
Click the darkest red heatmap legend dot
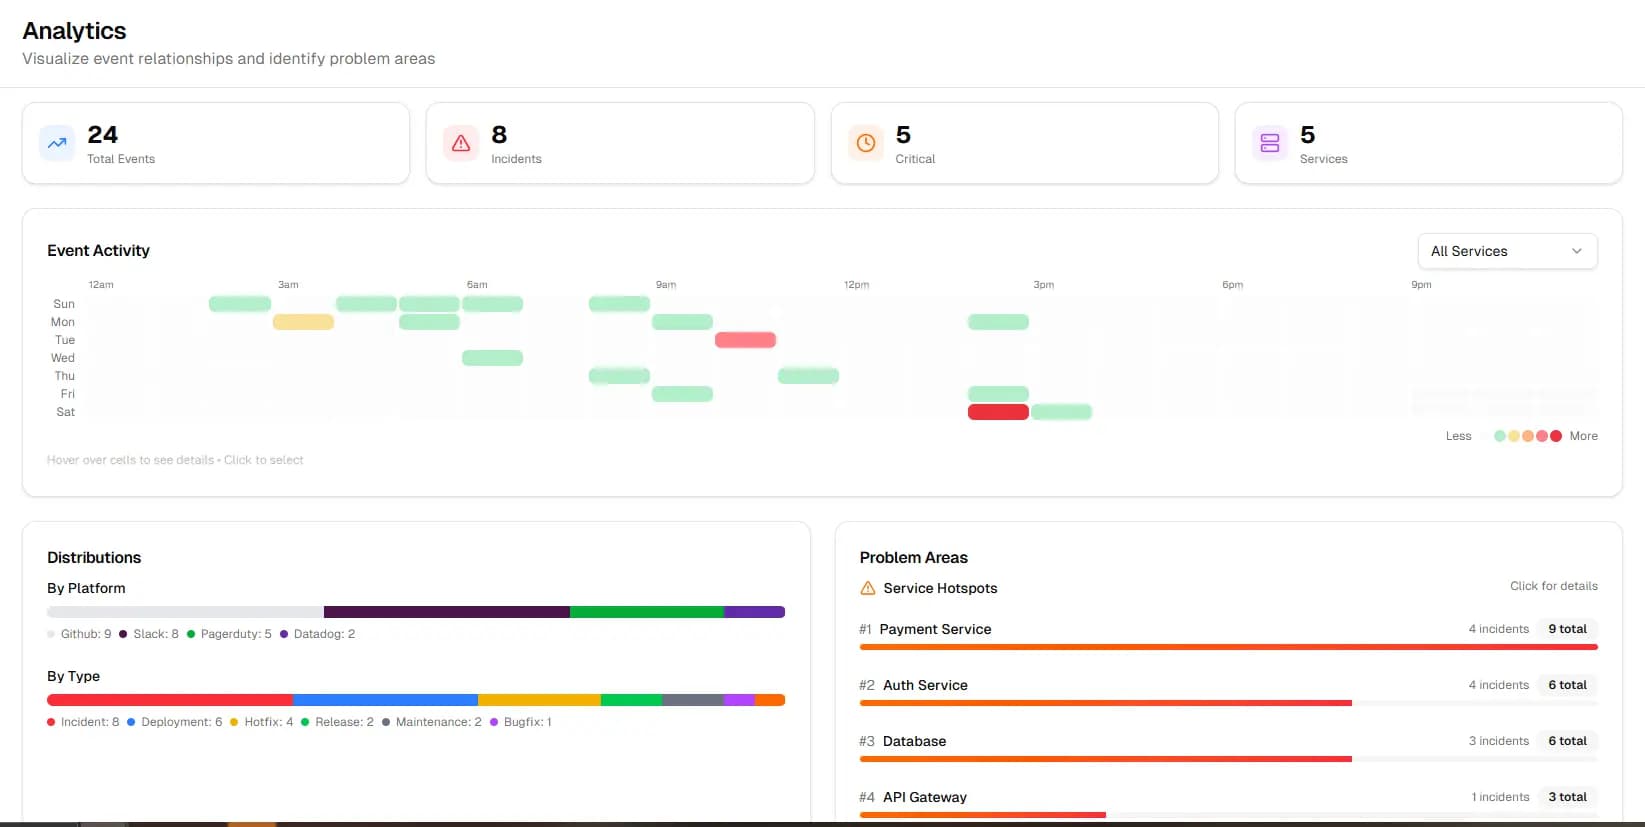point(1556,436)
